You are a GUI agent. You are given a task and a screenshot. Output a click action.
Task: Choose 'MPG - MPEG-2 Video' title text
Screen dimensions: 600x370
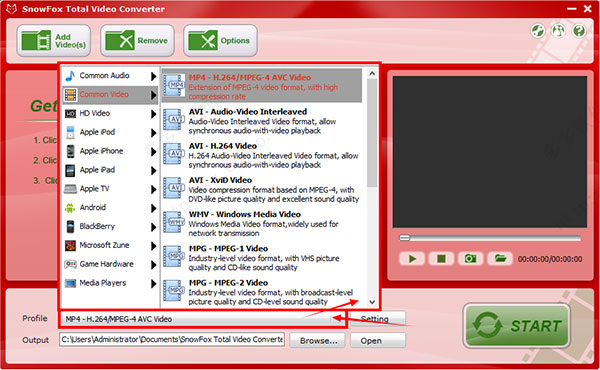pyautogui.click(x=228, y=283)
